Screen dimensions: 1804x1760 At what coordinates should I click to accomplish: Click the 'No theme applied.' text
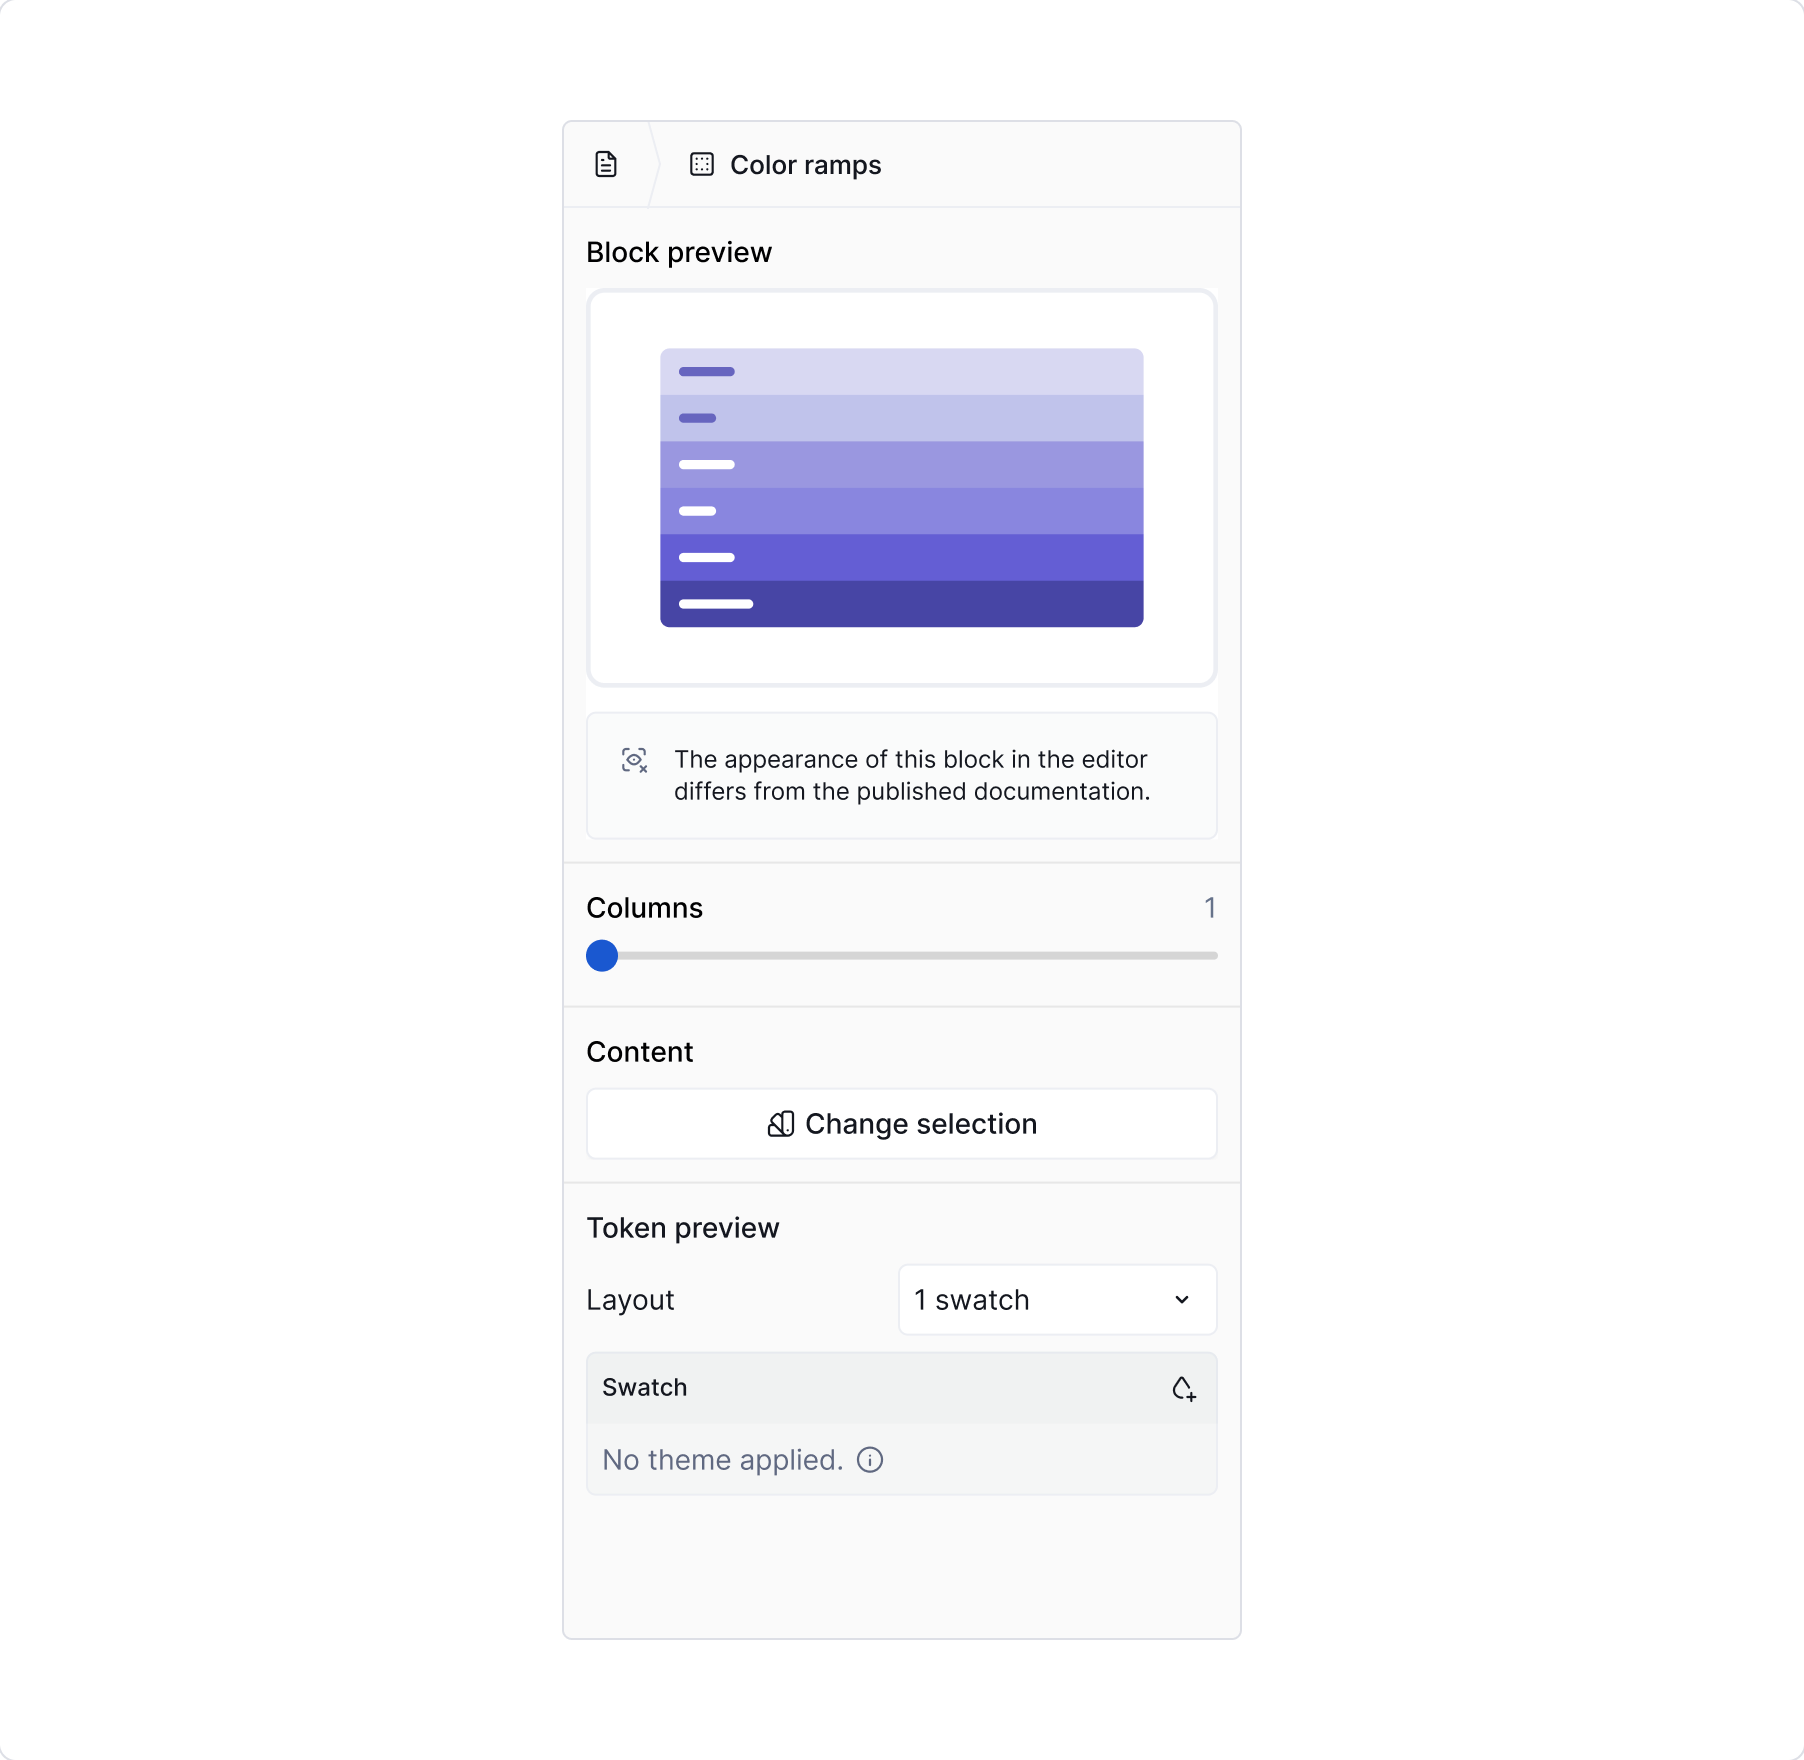point(722,1460)
